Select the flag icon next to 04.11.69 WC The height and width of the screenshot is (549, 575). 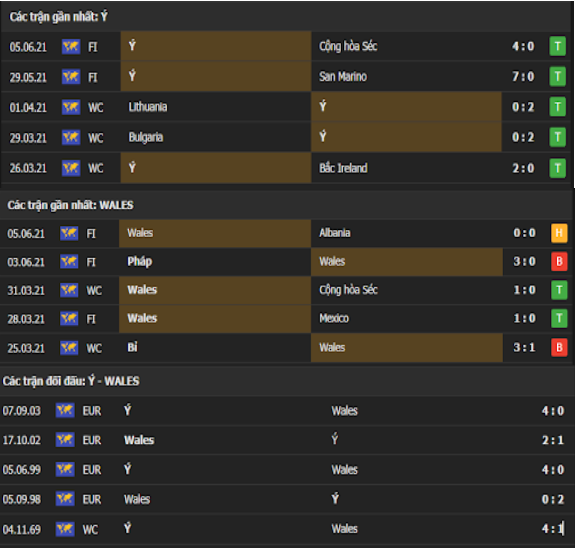tap(65, 529)
